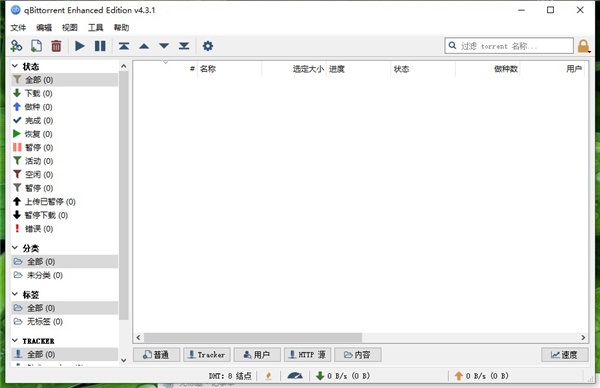Select 无标签 (0) tag filter
600x388 pixels.
coord(64,321)
